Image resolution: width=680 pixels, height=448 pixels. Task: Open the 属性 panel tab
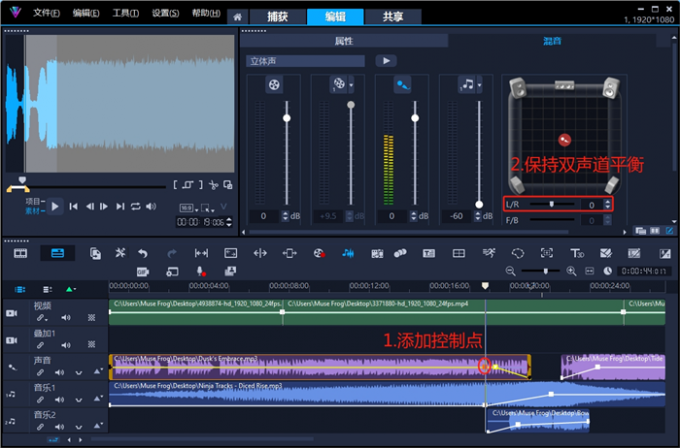[343, 41]
